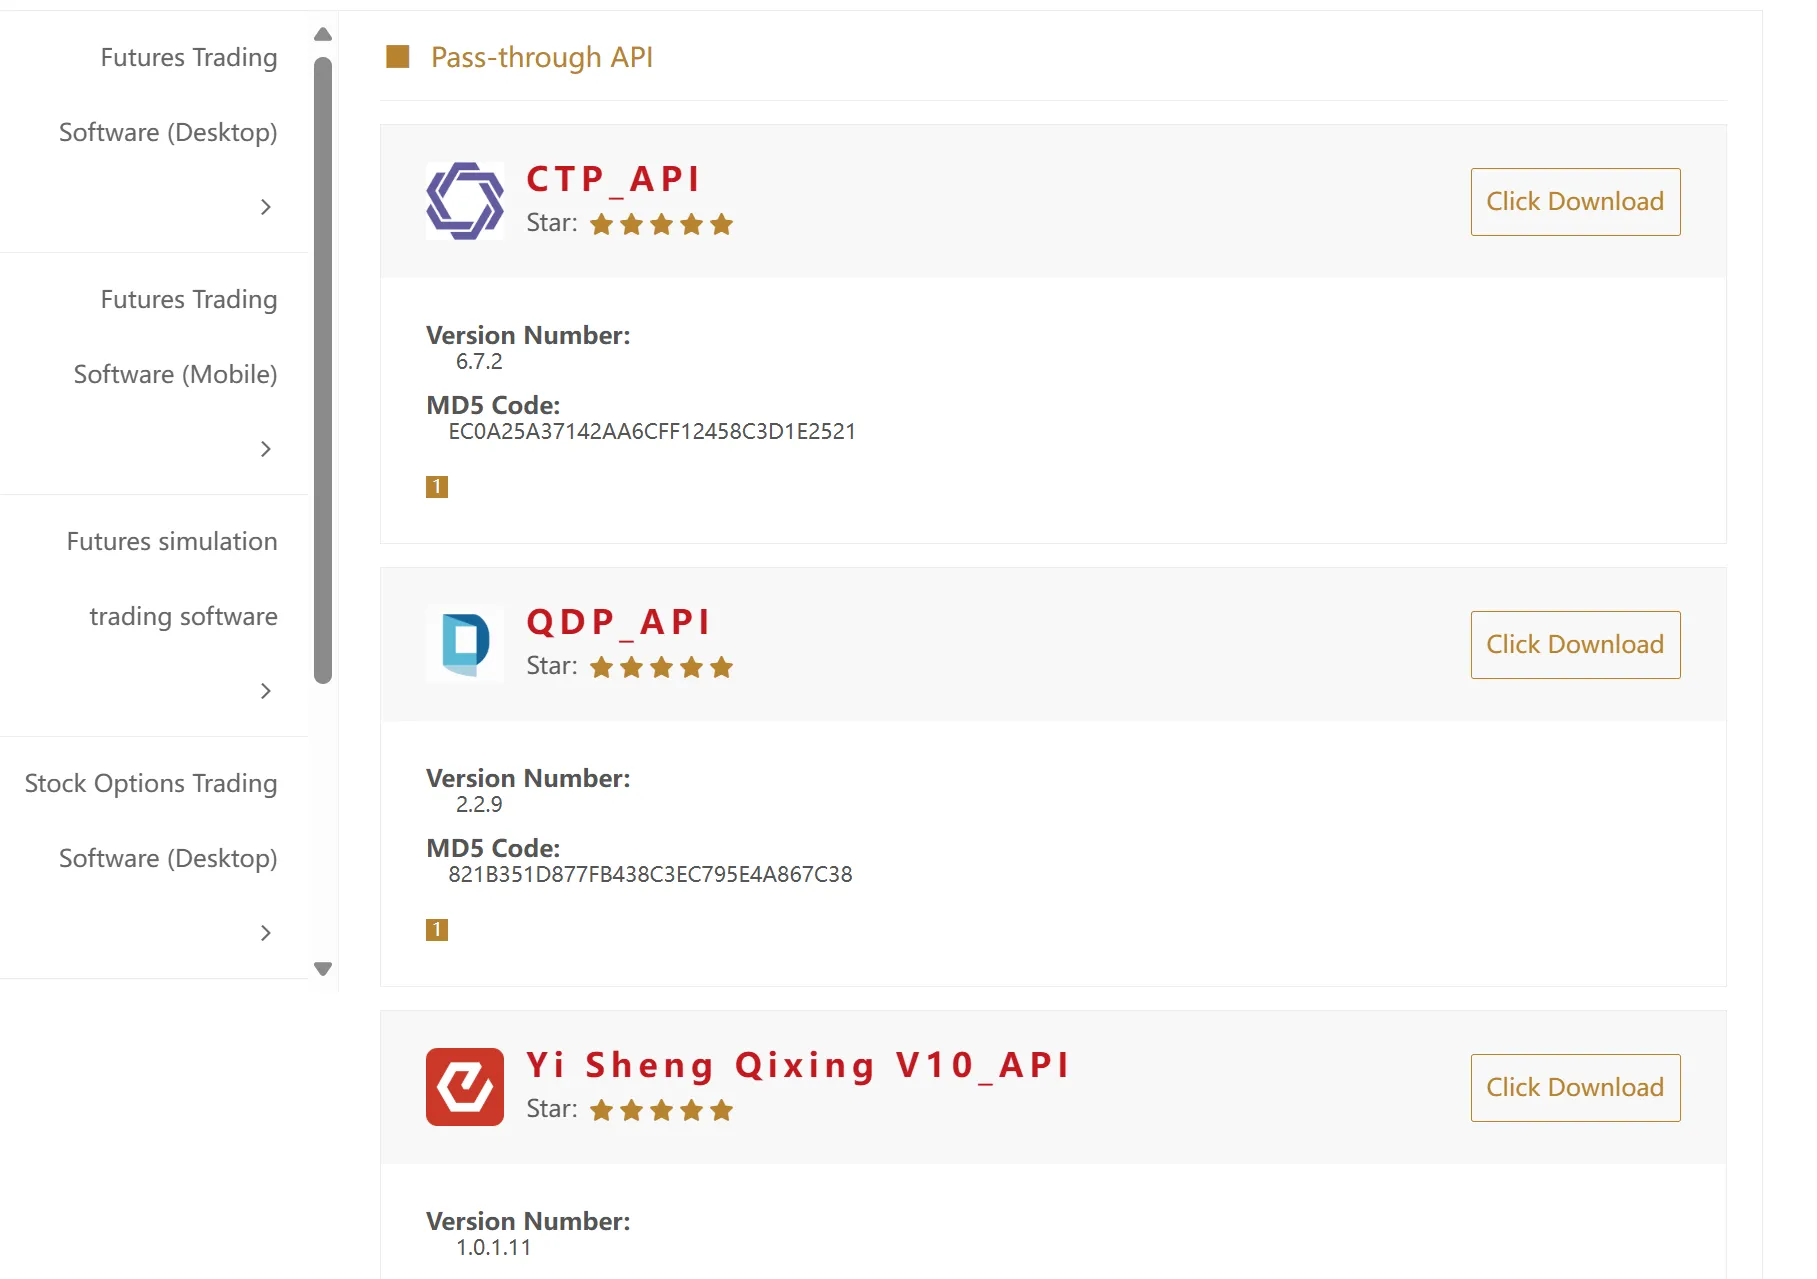Click the Yi Sheng Qixing red logo icon

(x=465, y=1087)
